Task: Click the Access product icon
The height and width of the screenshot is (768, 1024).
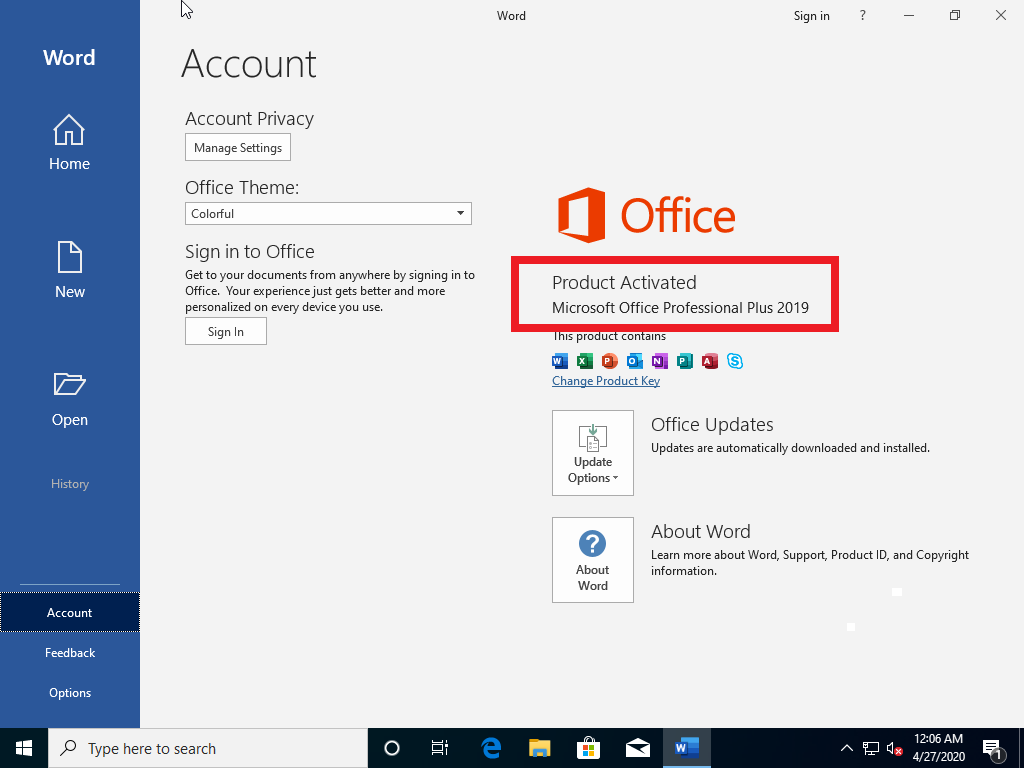Action: 710,361
